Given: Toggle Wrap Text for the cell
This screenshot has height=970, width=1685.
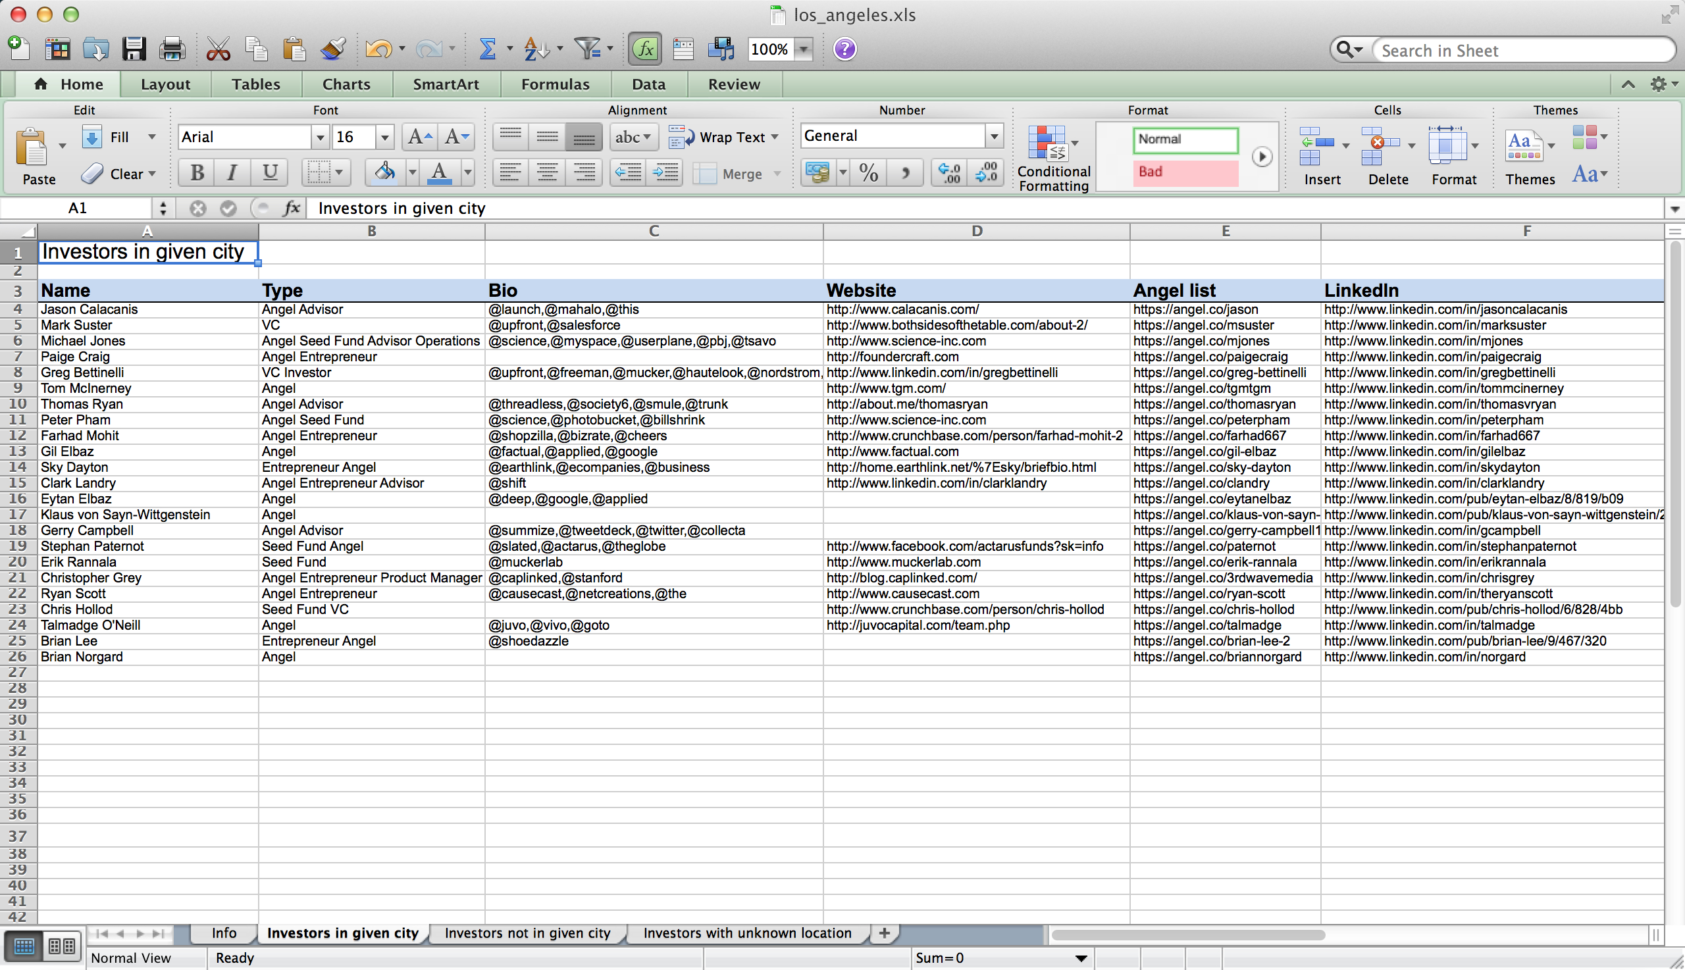Looking at the screenshot, I should (x=723, y=137).
